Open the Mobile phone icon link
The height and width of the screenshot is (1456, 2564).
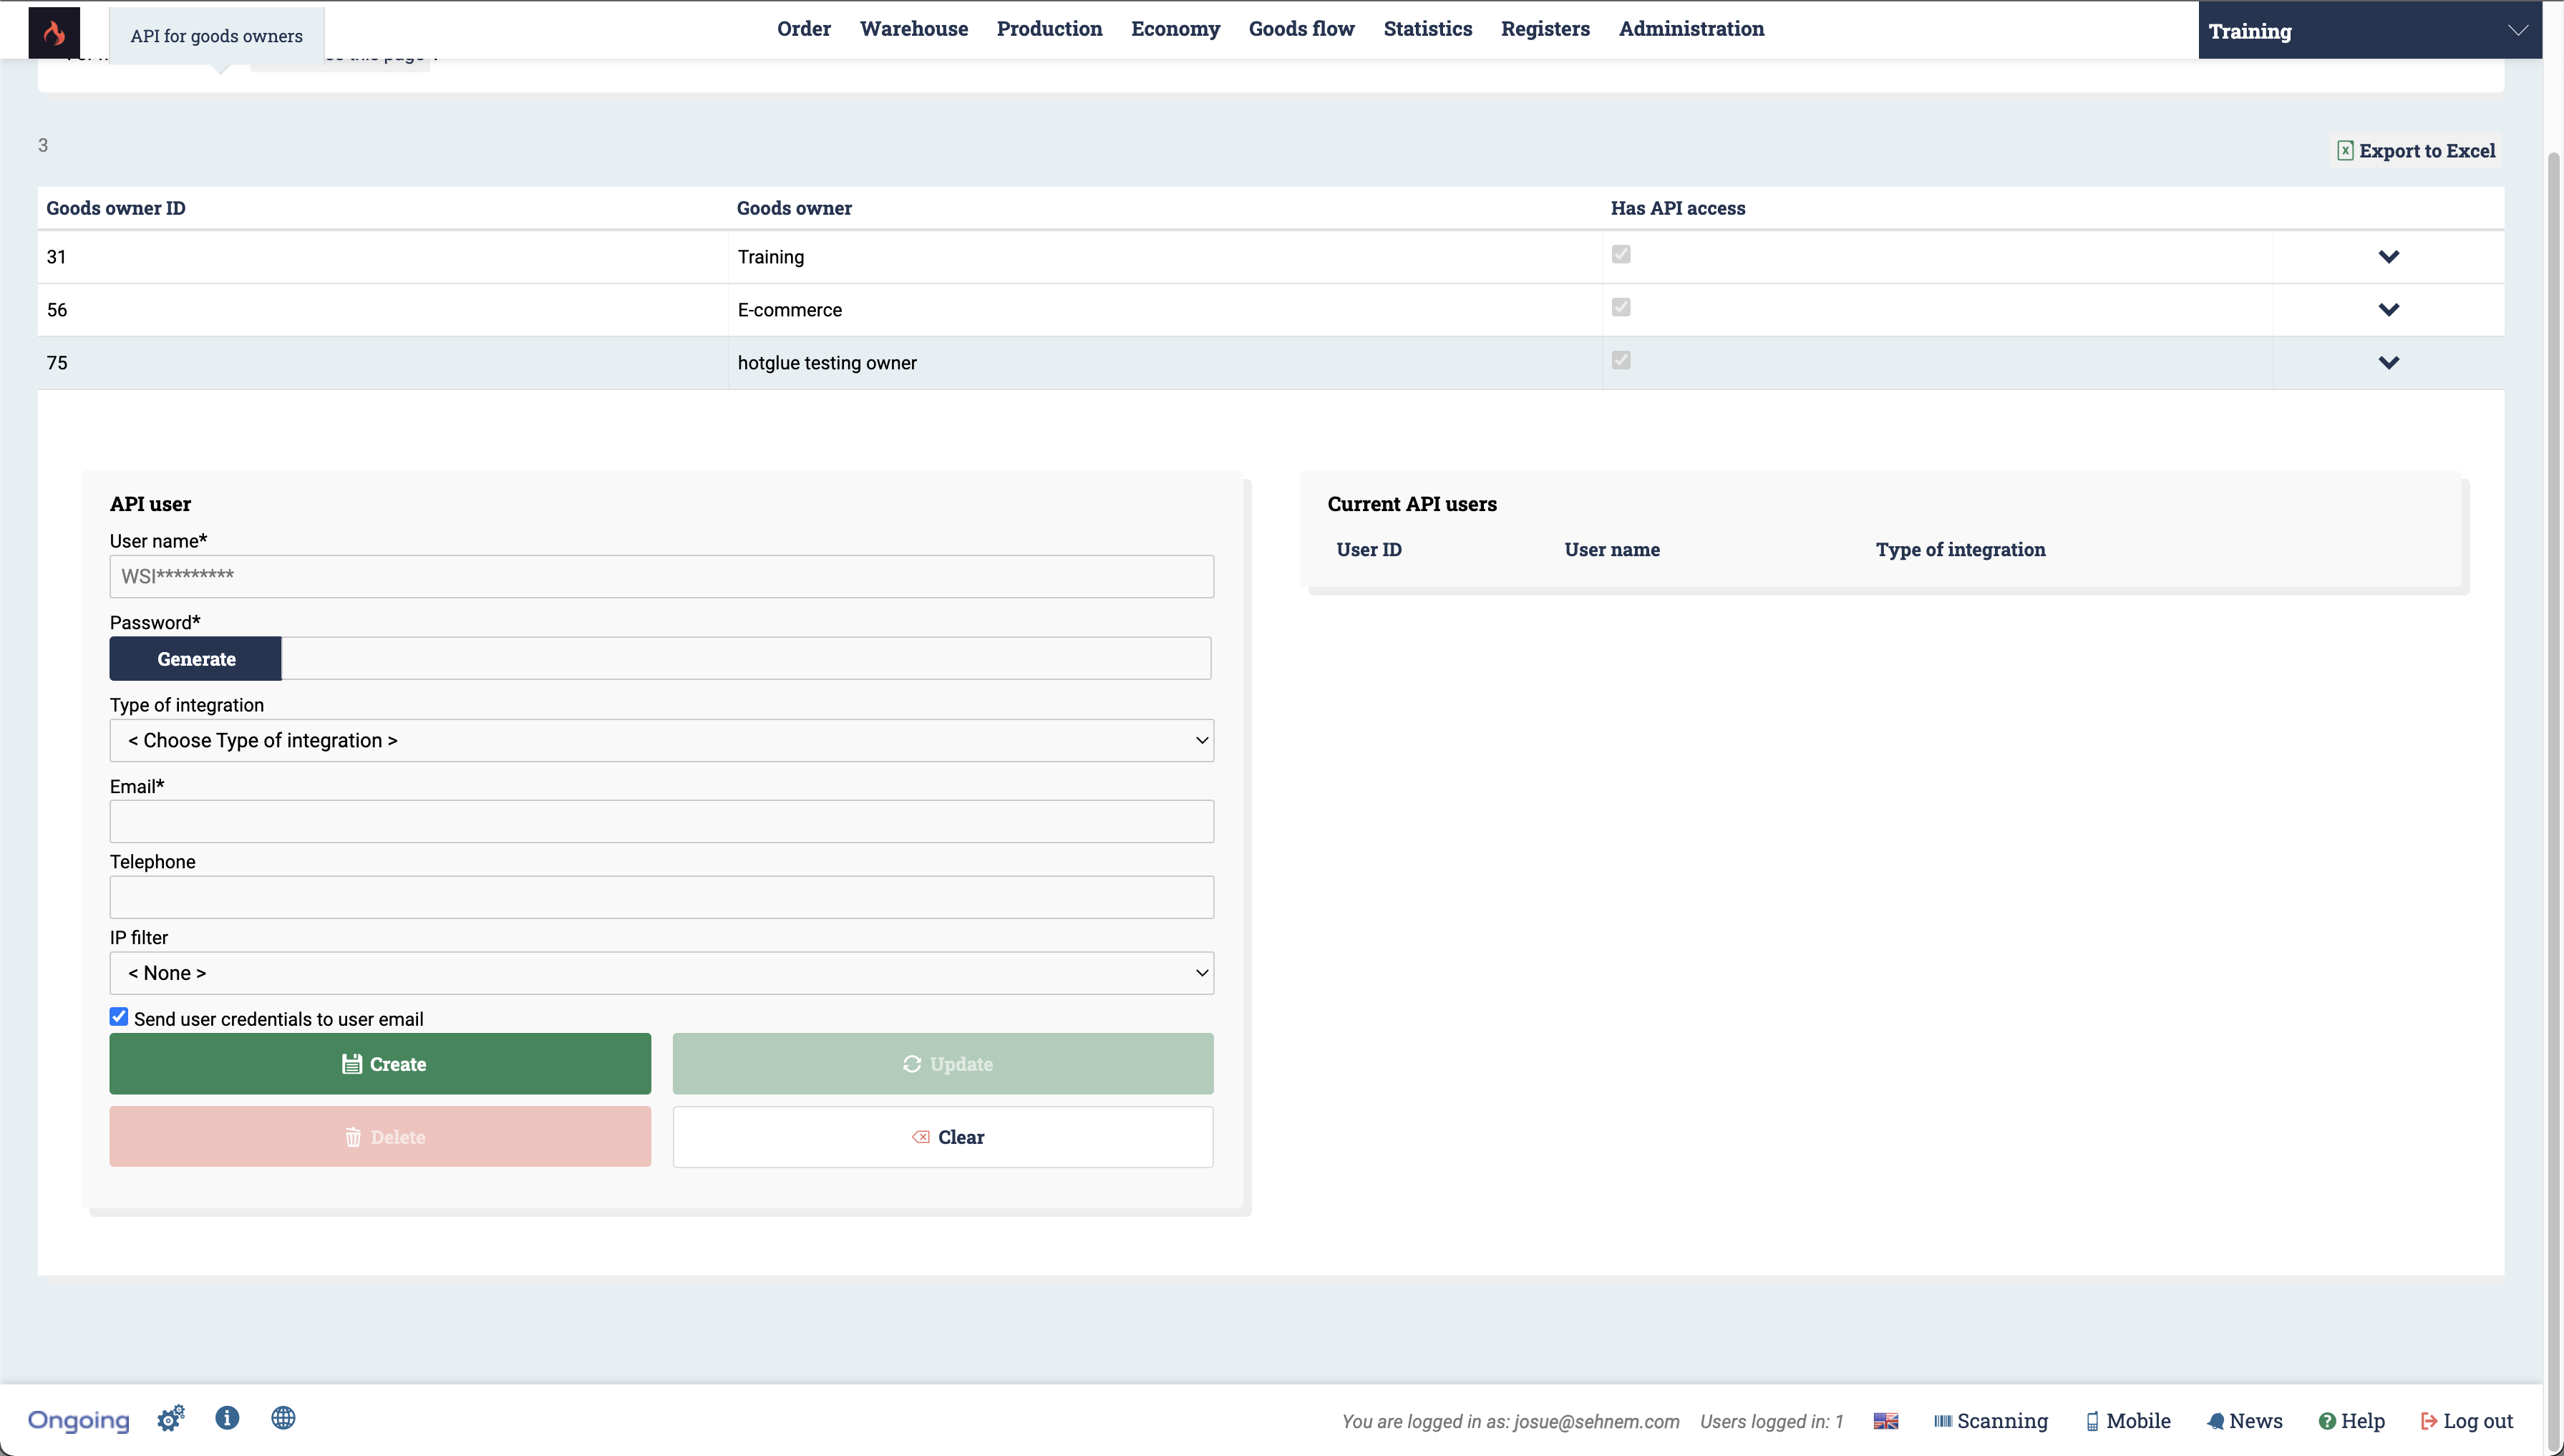coord(2092,1421)
